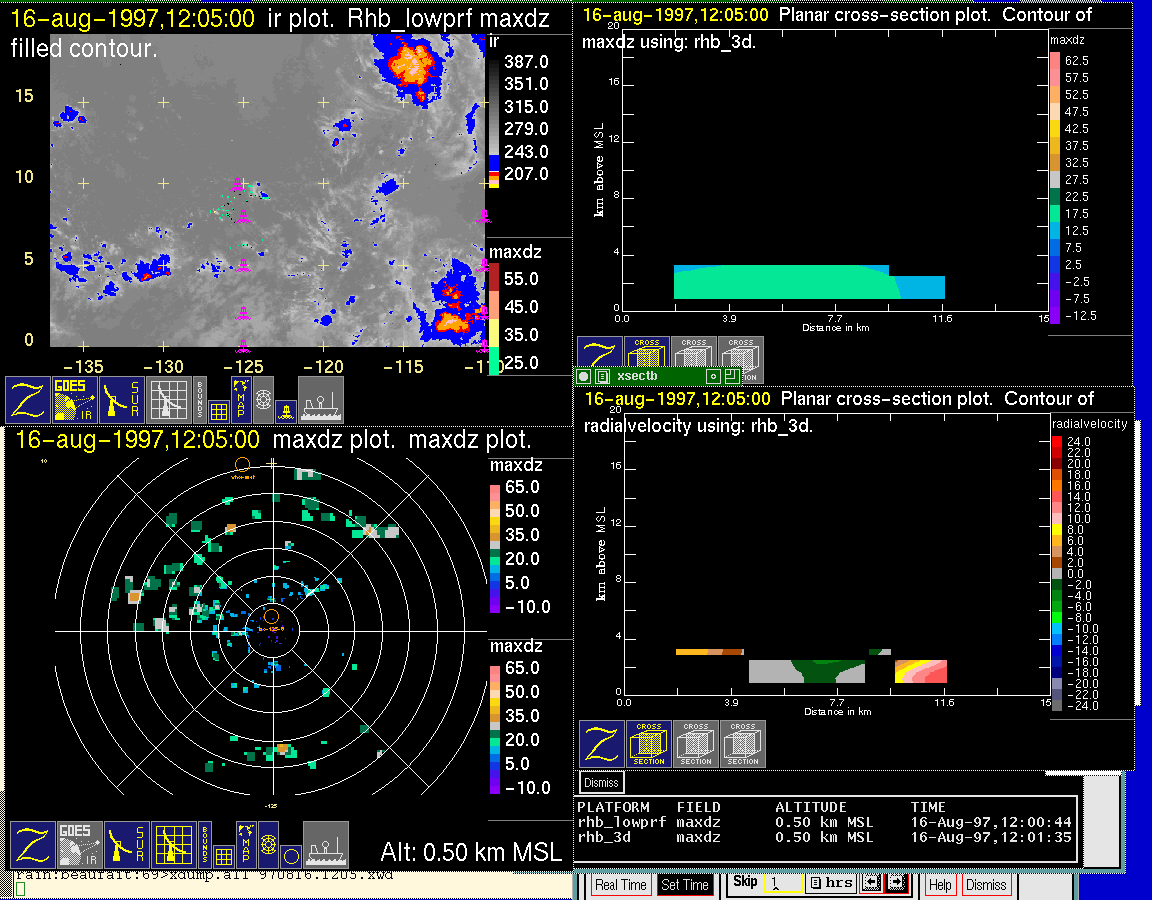Dismiss the platform field info popup
Screen dimensions: 1152x900
pyautogui.click(x=602, y=782)
